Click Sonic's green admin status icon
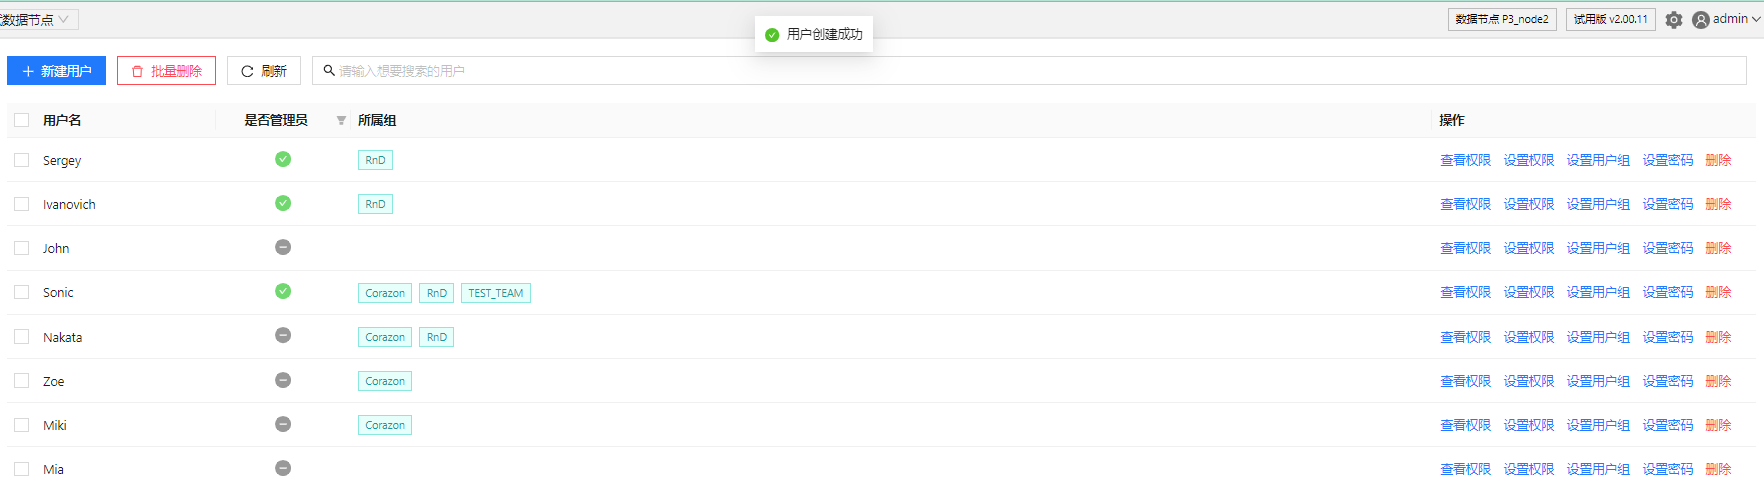The height and width of the screenshot is (491, 1764). [283, 291]
